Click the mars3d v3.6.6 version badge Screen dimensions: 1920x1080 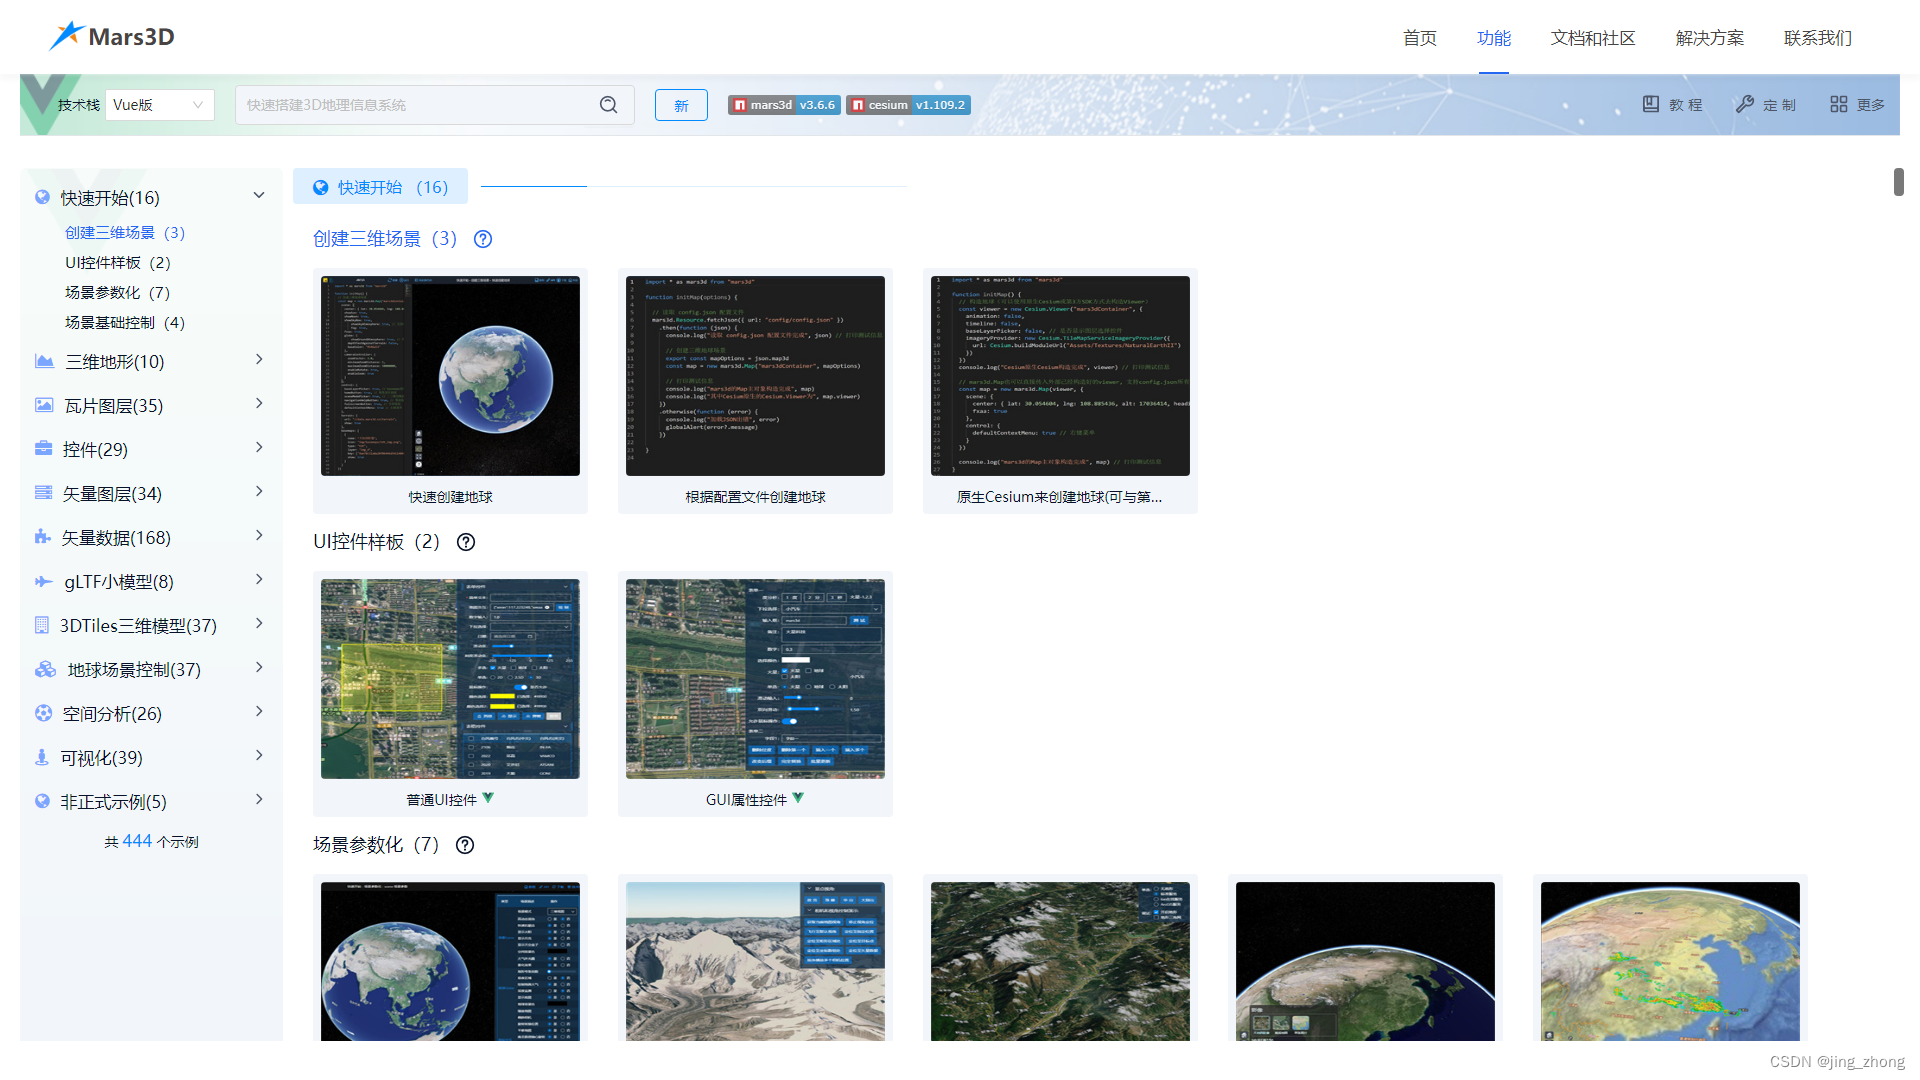[784, 105]
